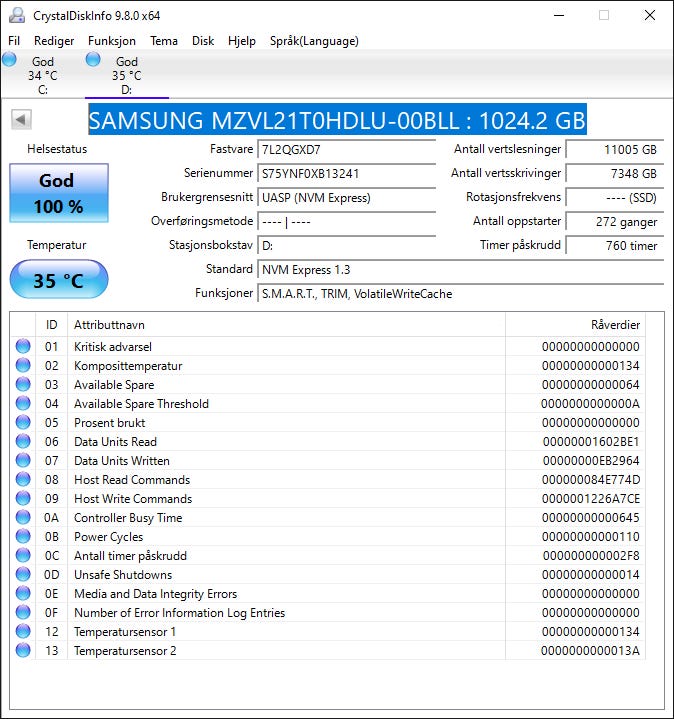This screenshot has height=719, width=674.
Task: Click status orb for Temperatursensor 1 row
Action: (23, 631)
